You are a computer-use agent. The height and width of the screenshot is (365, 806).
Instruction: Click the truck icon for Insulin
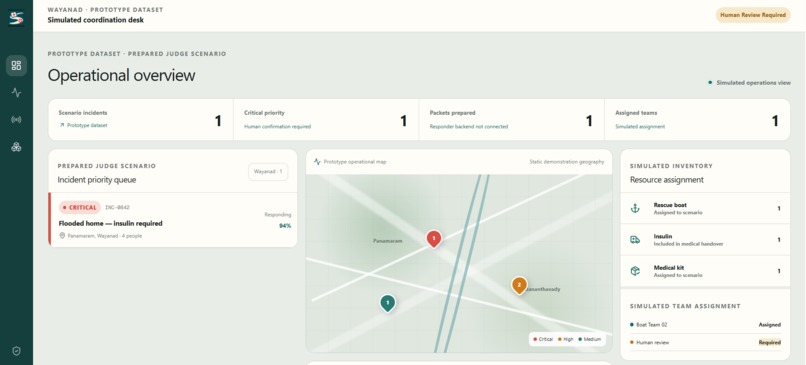pyautogui.click(x=635, y=240)
